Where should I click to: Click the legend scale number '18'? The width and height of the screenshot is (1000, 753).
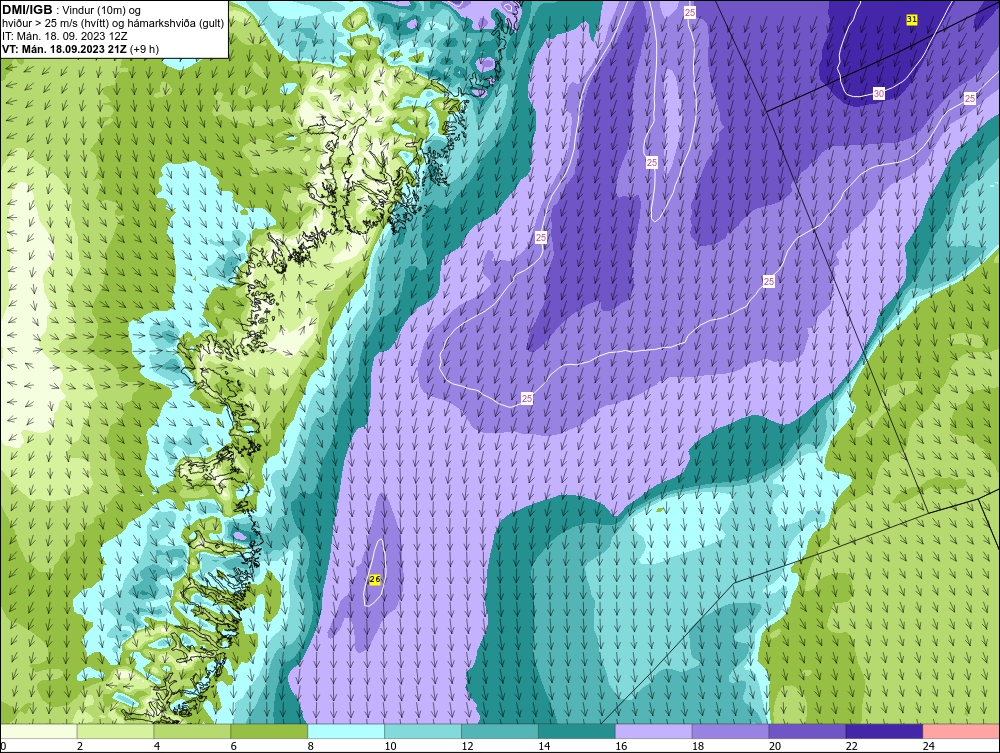pos(698,746)
